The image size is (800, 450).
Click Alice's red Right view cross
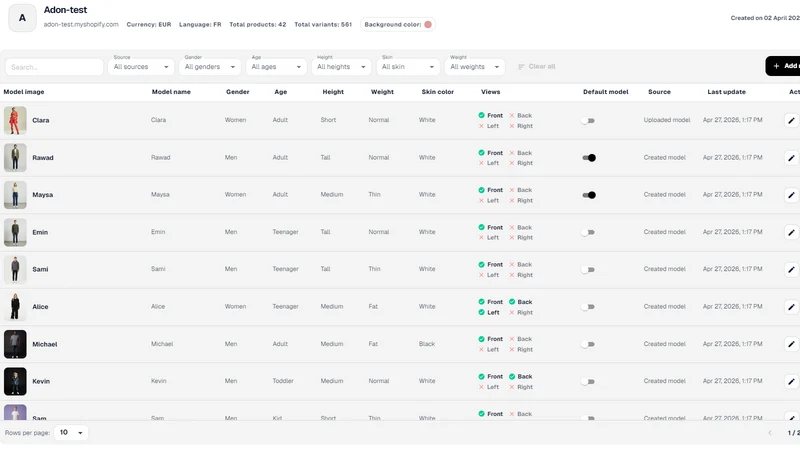(x=512, y=312)
